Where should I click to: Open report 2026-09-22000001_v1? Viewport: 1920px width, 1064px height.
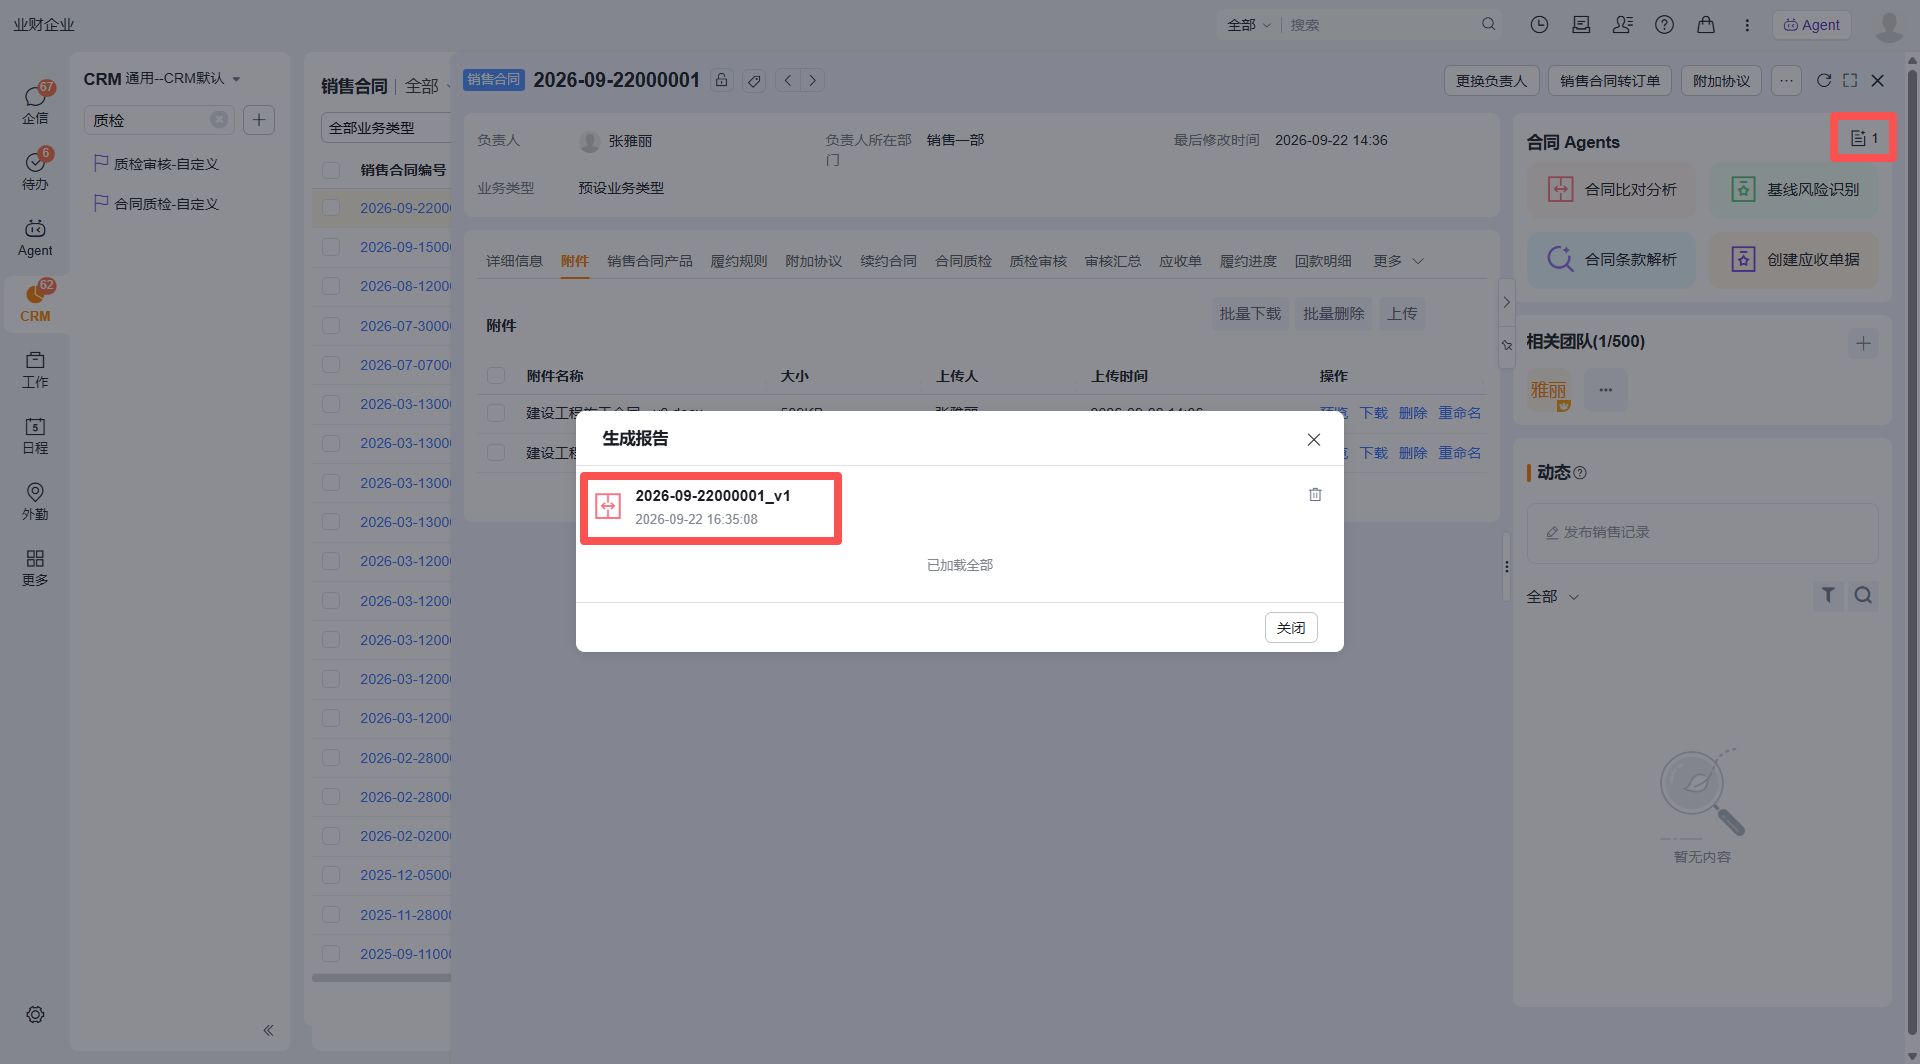pos(711,508)
